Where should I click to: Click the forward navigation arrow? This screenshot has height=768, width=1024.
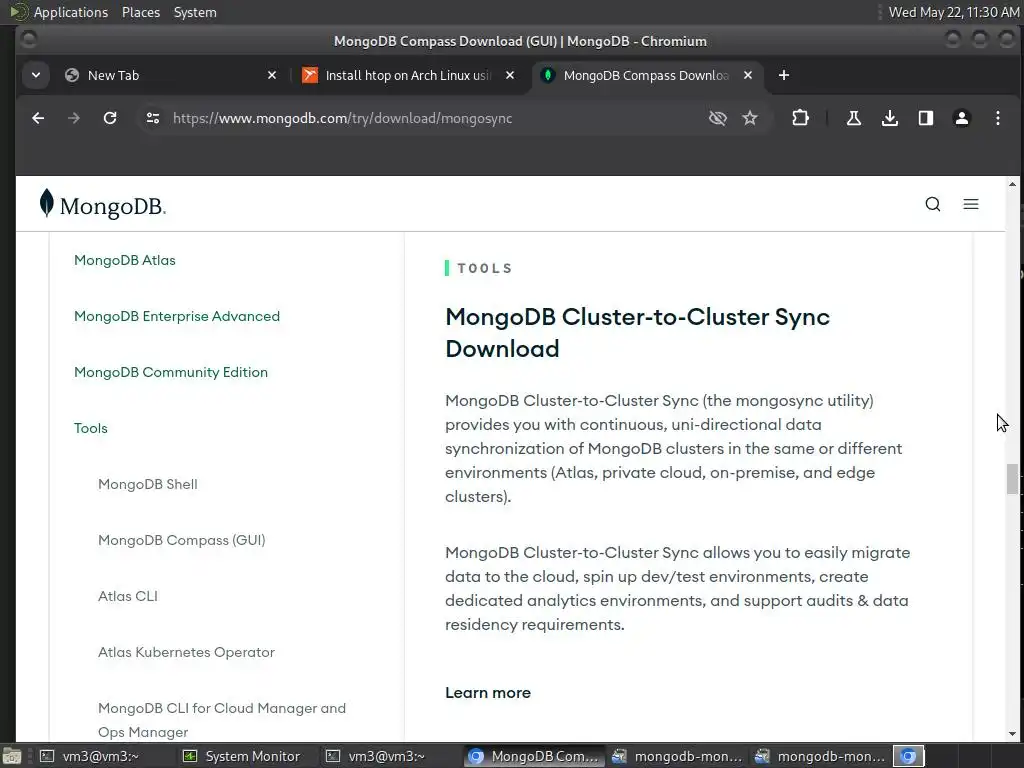point(74,118)
